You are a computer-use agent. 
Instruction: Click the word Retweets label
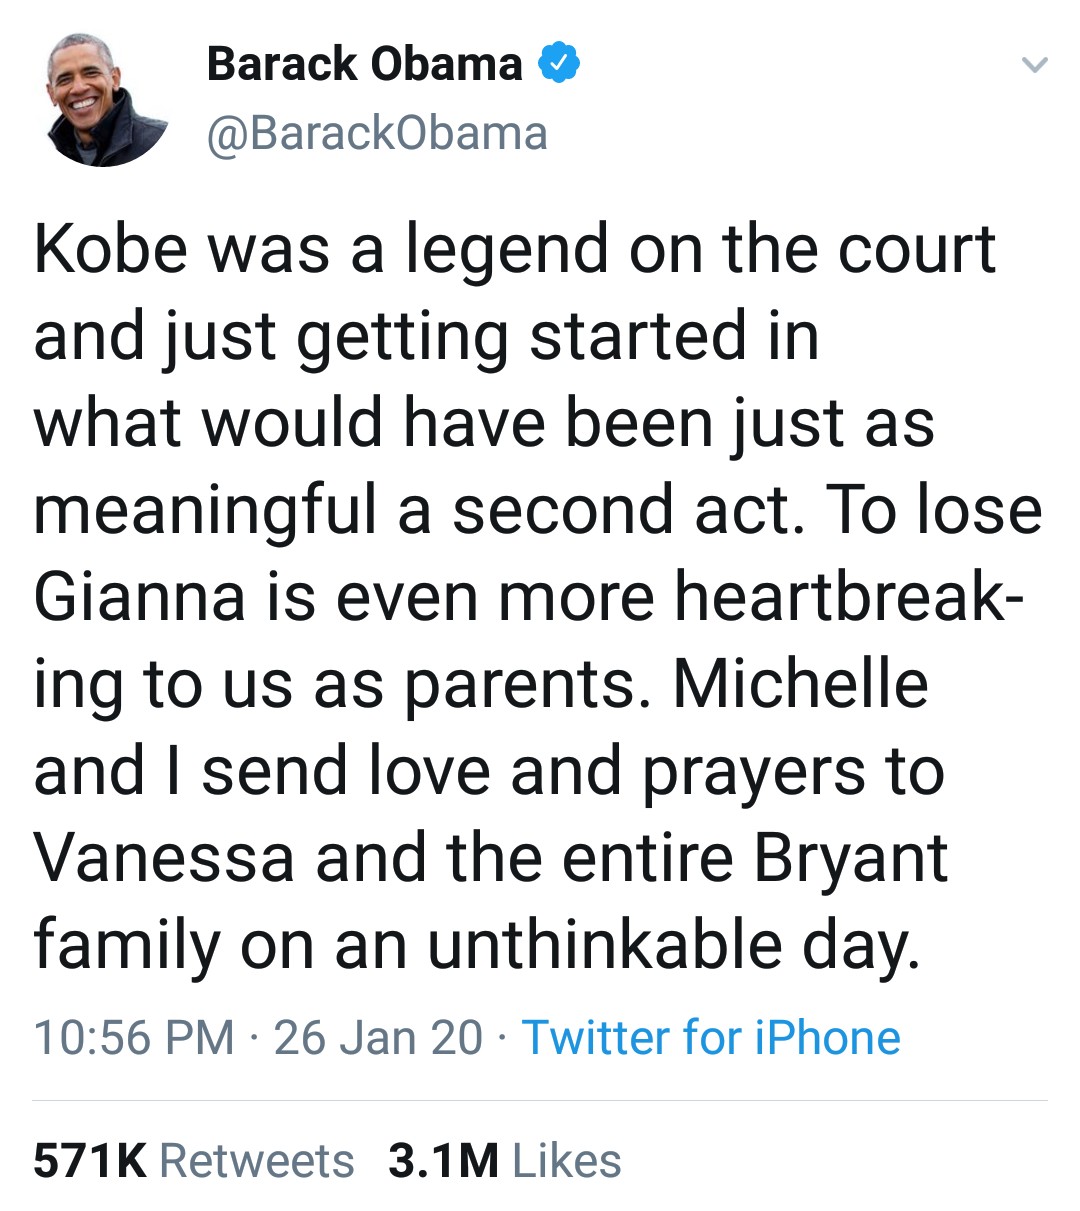tap(257, 1161)
